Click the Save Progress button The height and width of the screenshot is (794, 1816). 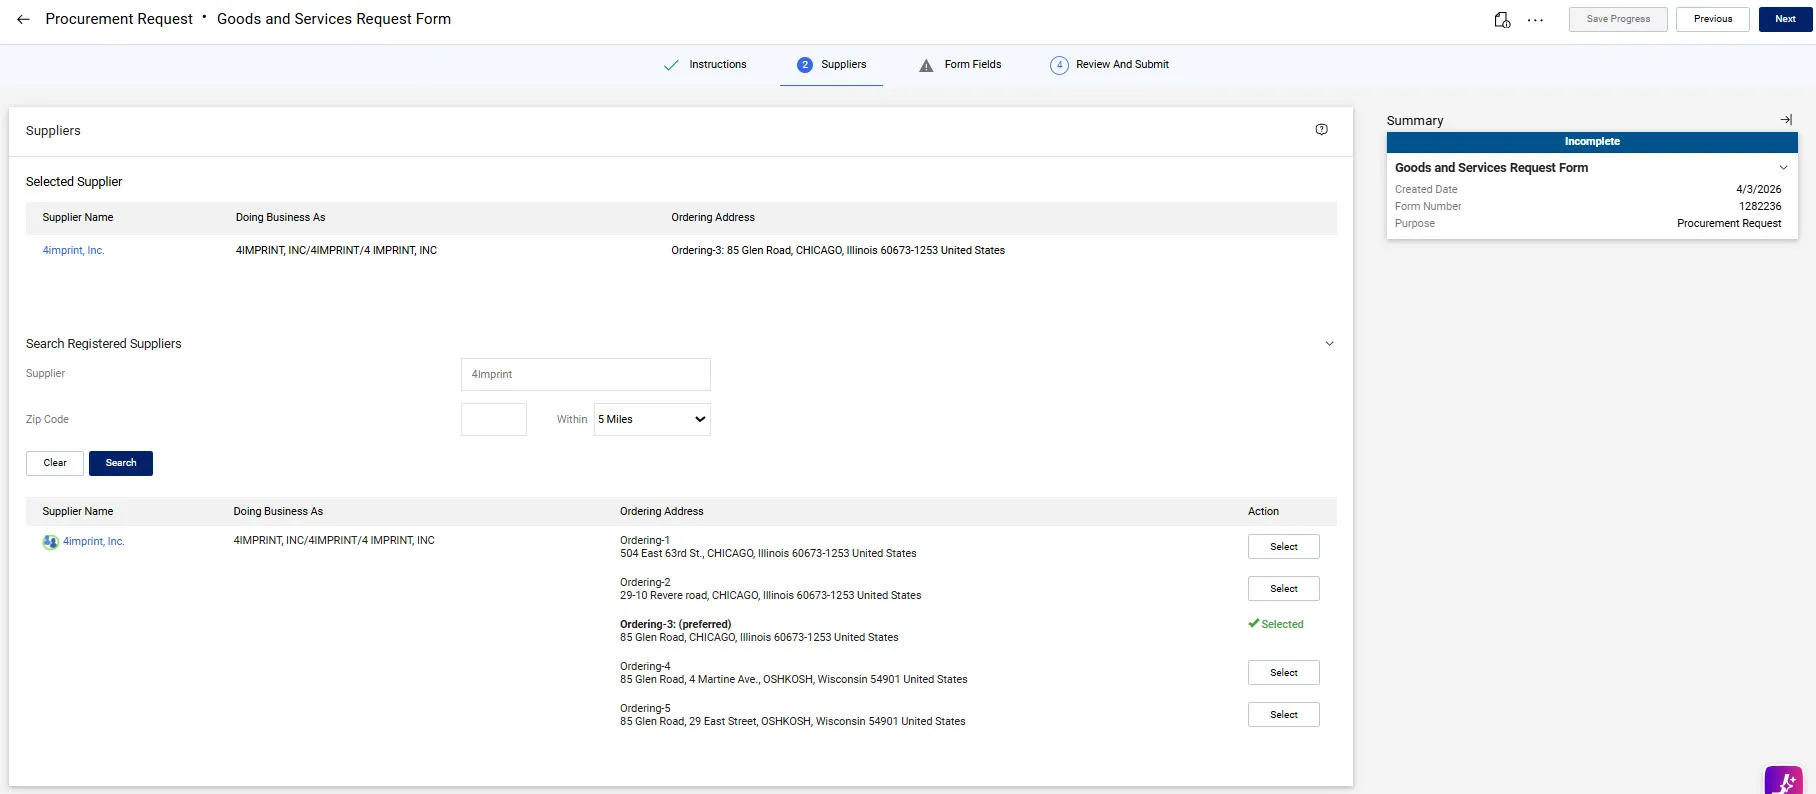coord(1618,19)
